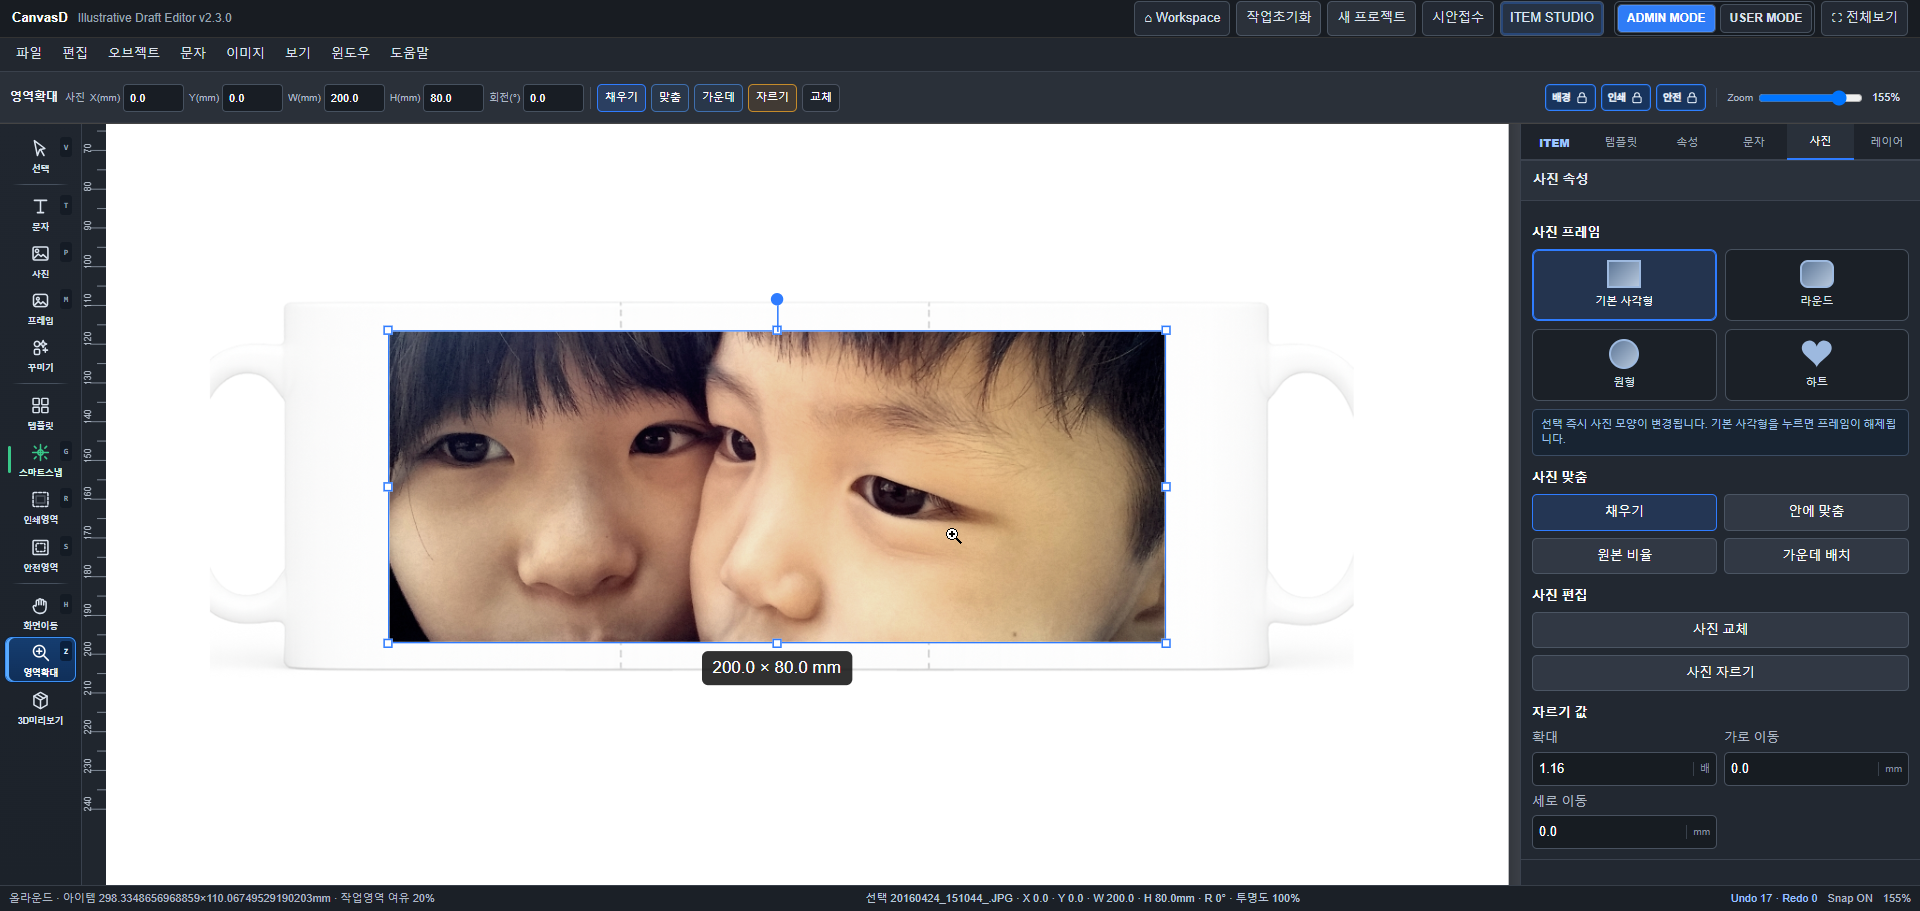The image size is (1920, 911).
Task: Click the rotation handle above the photo
Action: (777, 299)
